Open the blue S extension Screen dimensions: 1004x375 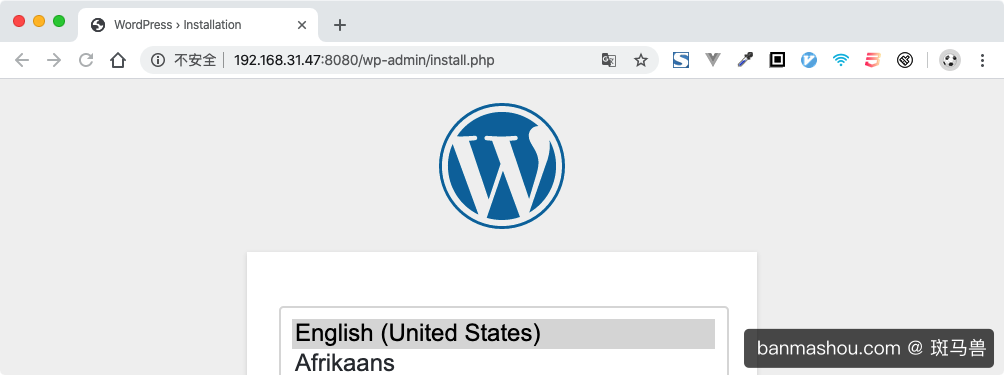[681, 60]
